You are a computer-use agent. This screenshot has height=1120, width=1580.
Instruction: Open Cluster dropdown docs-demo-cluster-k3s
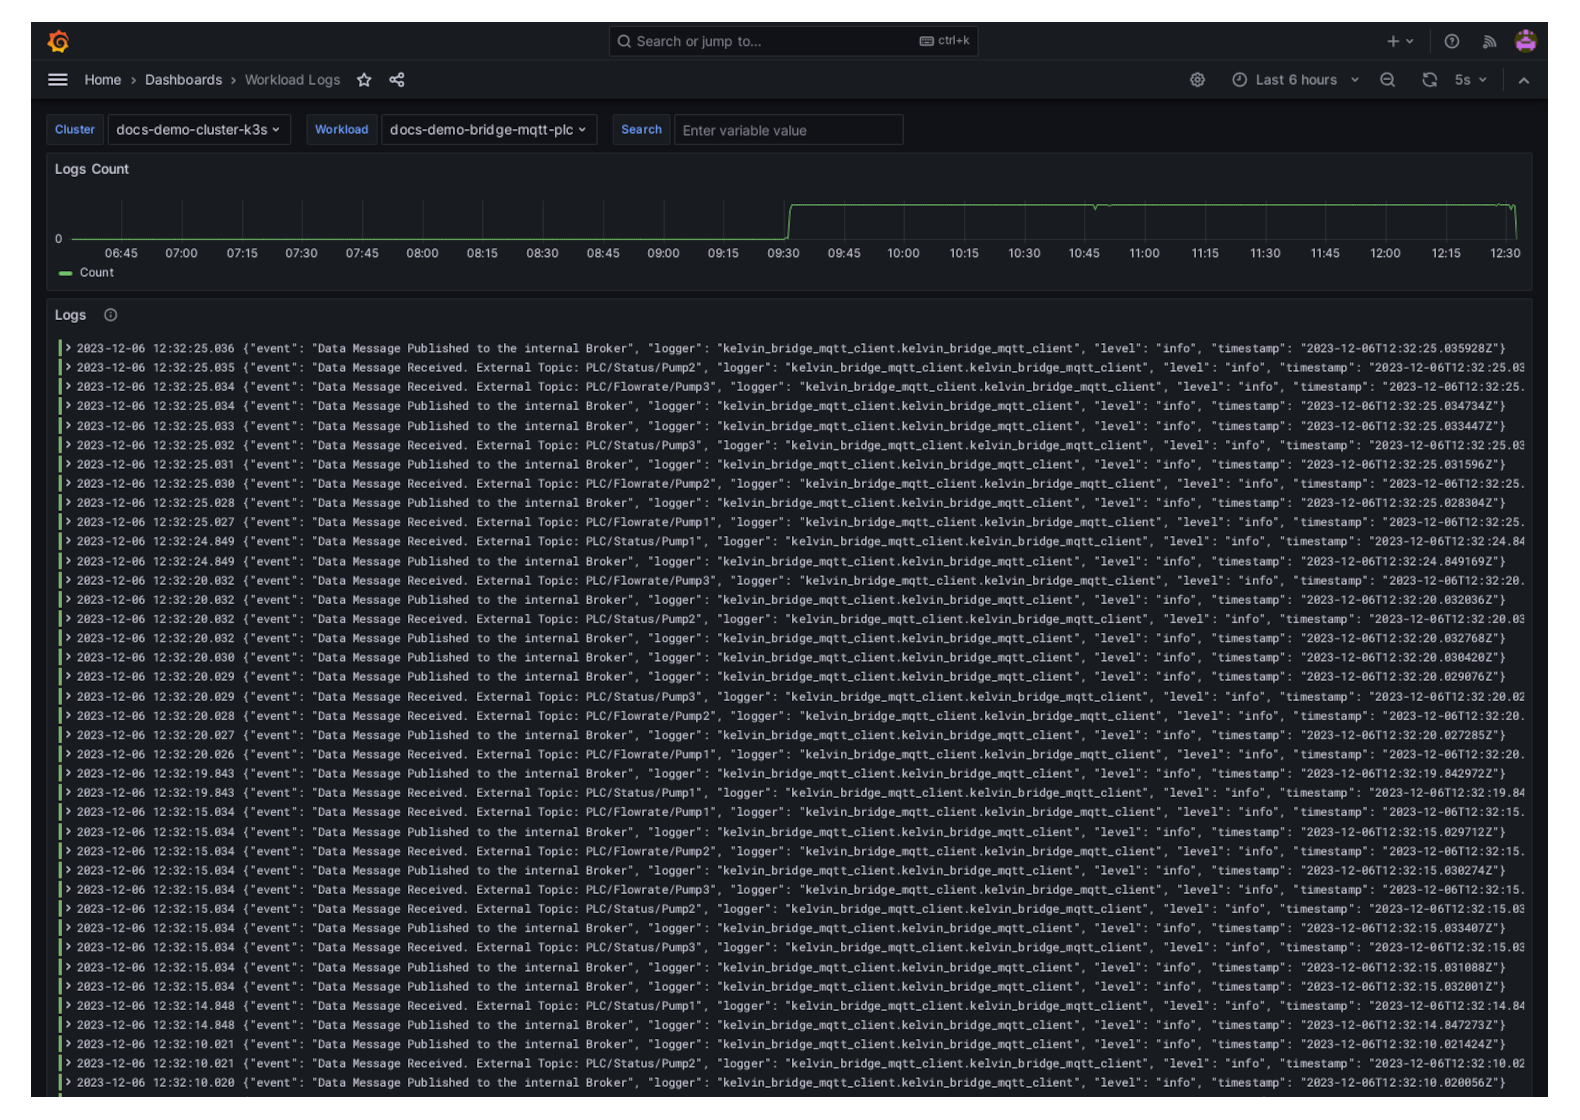pos(198,130)
